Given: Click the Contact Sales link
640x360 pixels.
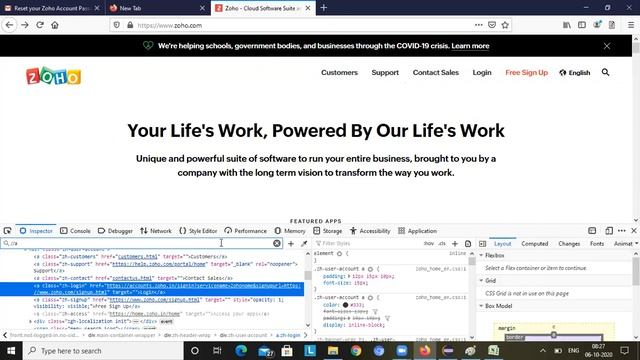Looking at the screenshot, I should [x=436, y=73].
